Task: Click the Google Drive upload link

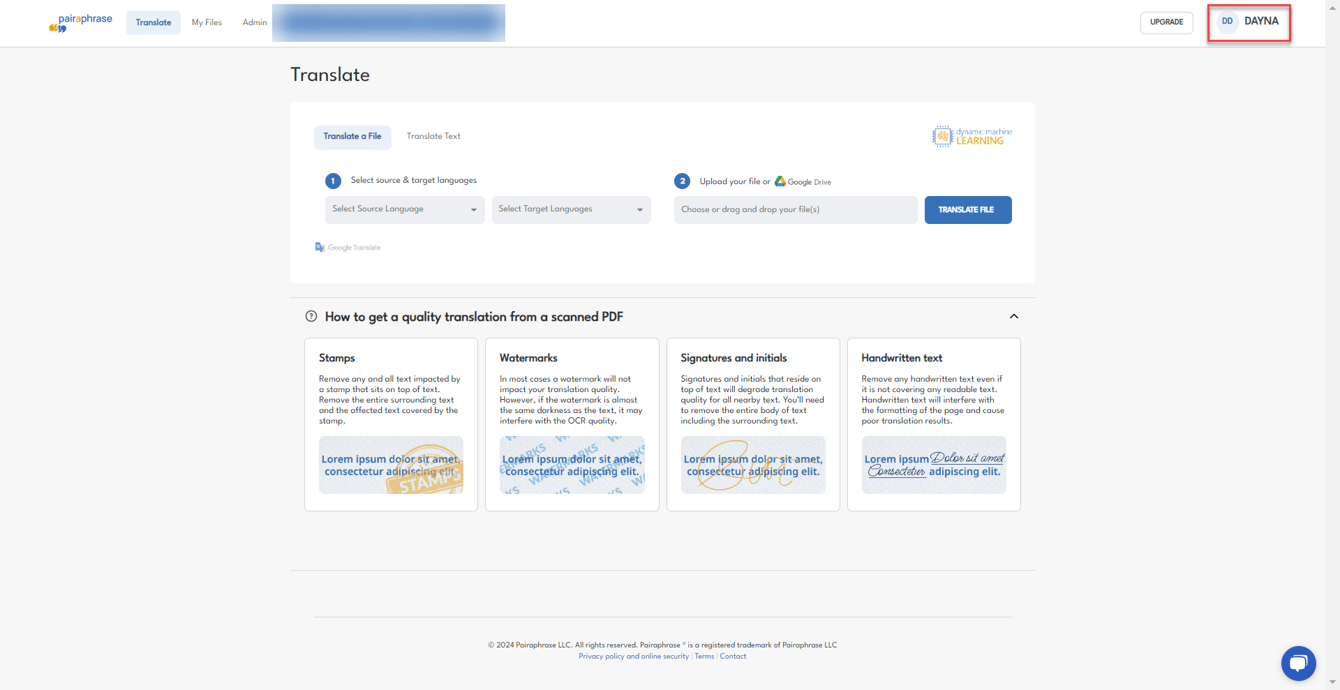Action: coord(803,182)
